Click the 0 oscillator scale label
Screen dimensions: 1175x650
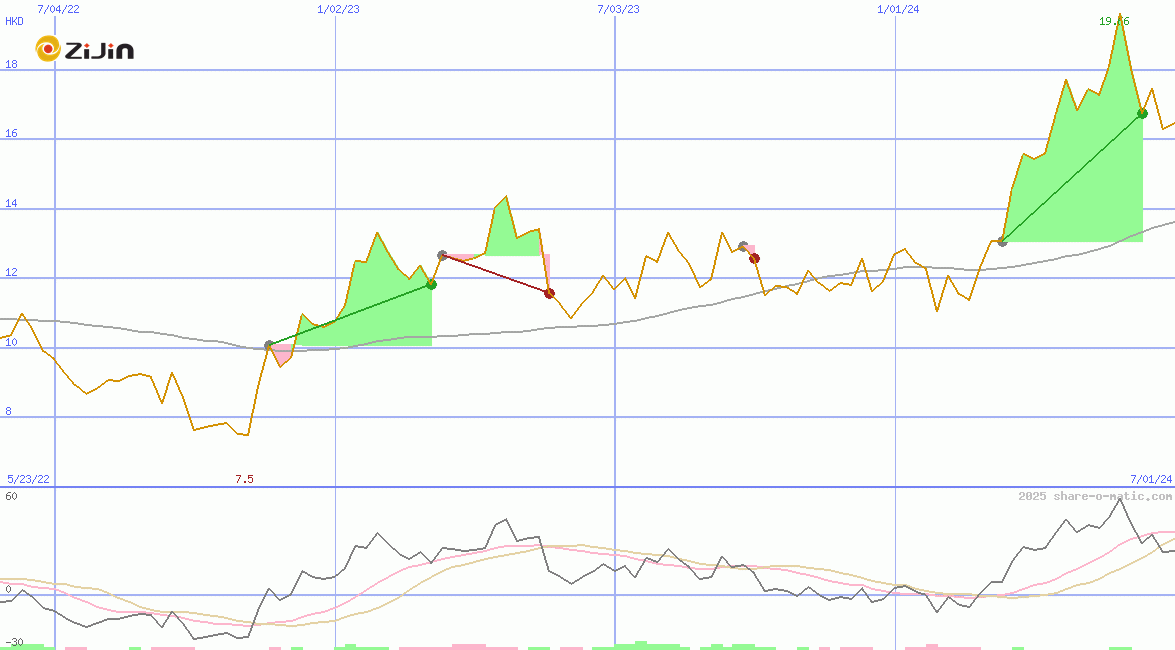tap(8, 589)
